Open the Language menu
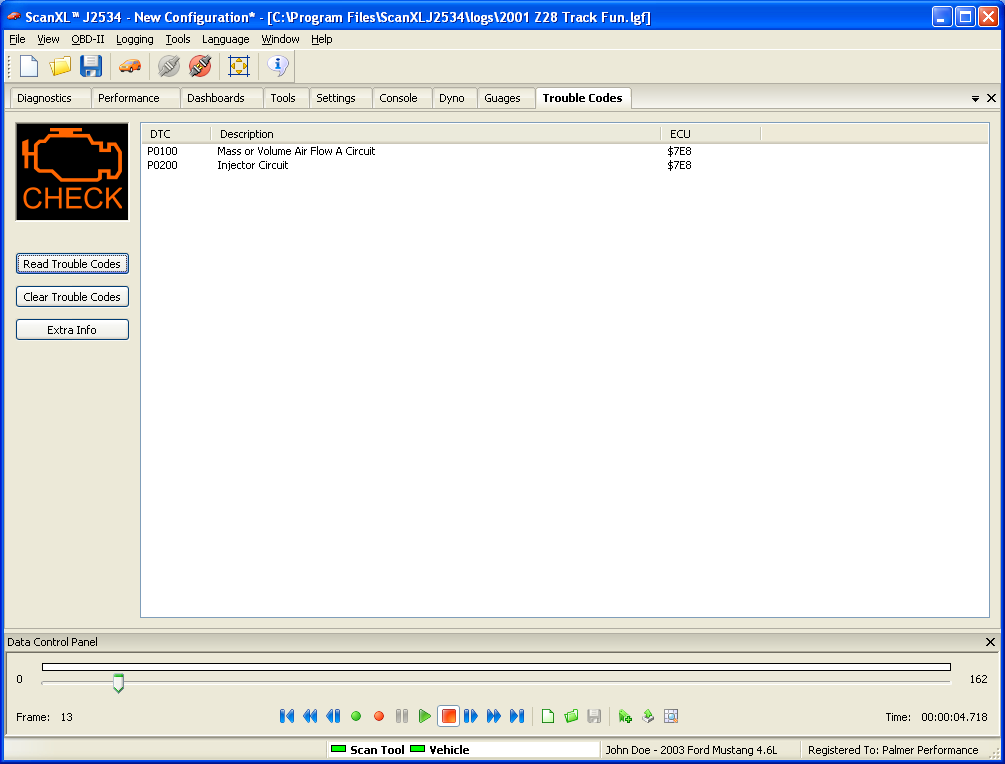 (226, 39)
